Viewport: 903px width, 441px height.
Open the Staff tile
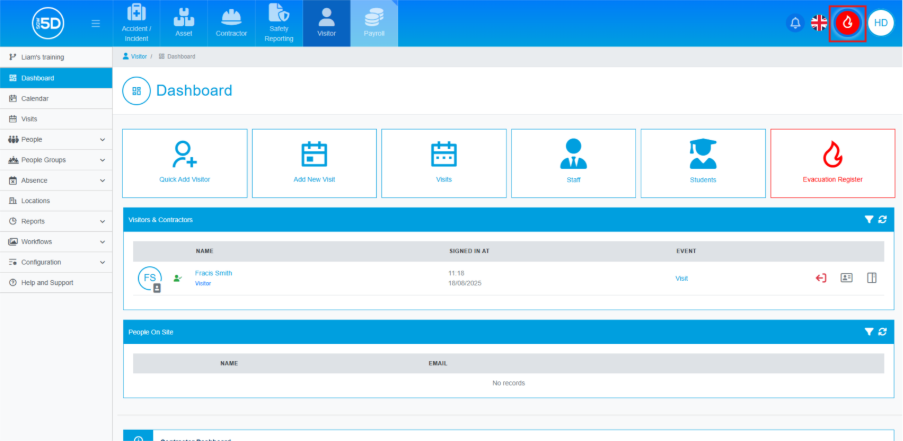click(x=574, y=164)
